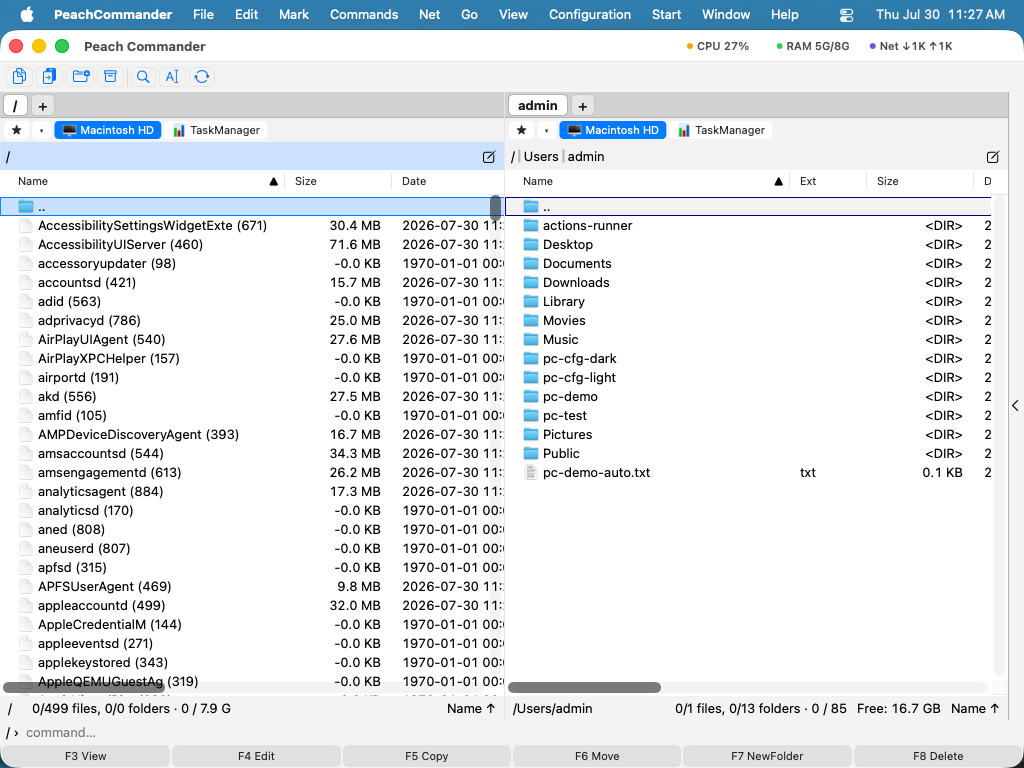Select the Pictures folder
Screen dimensions: 1024x768
[x=748, y=434]
